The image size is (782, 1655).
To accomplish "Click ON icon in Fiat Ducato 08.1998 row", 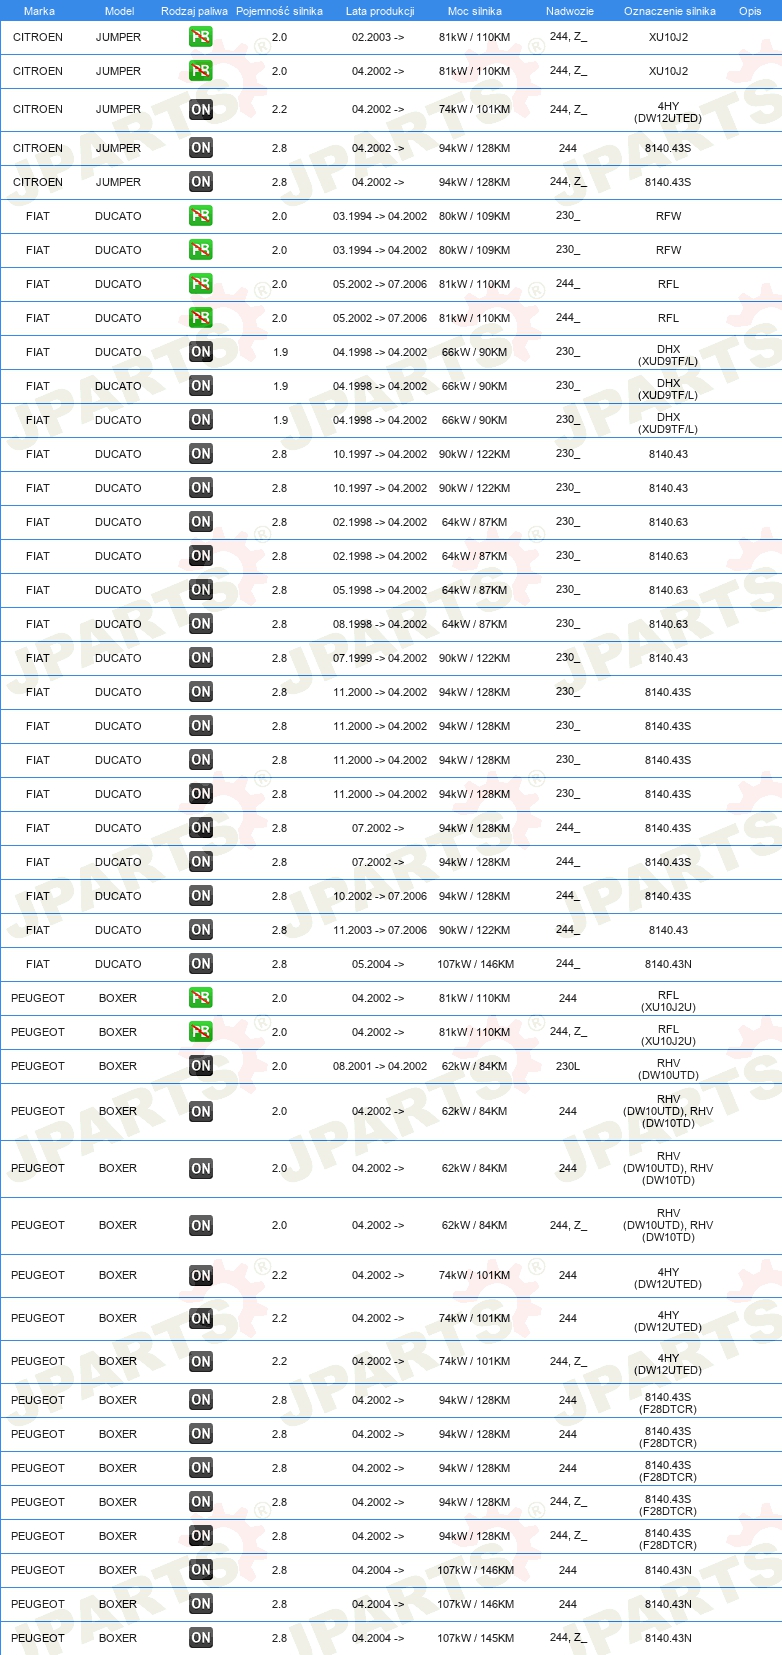I will click(201, 624).
